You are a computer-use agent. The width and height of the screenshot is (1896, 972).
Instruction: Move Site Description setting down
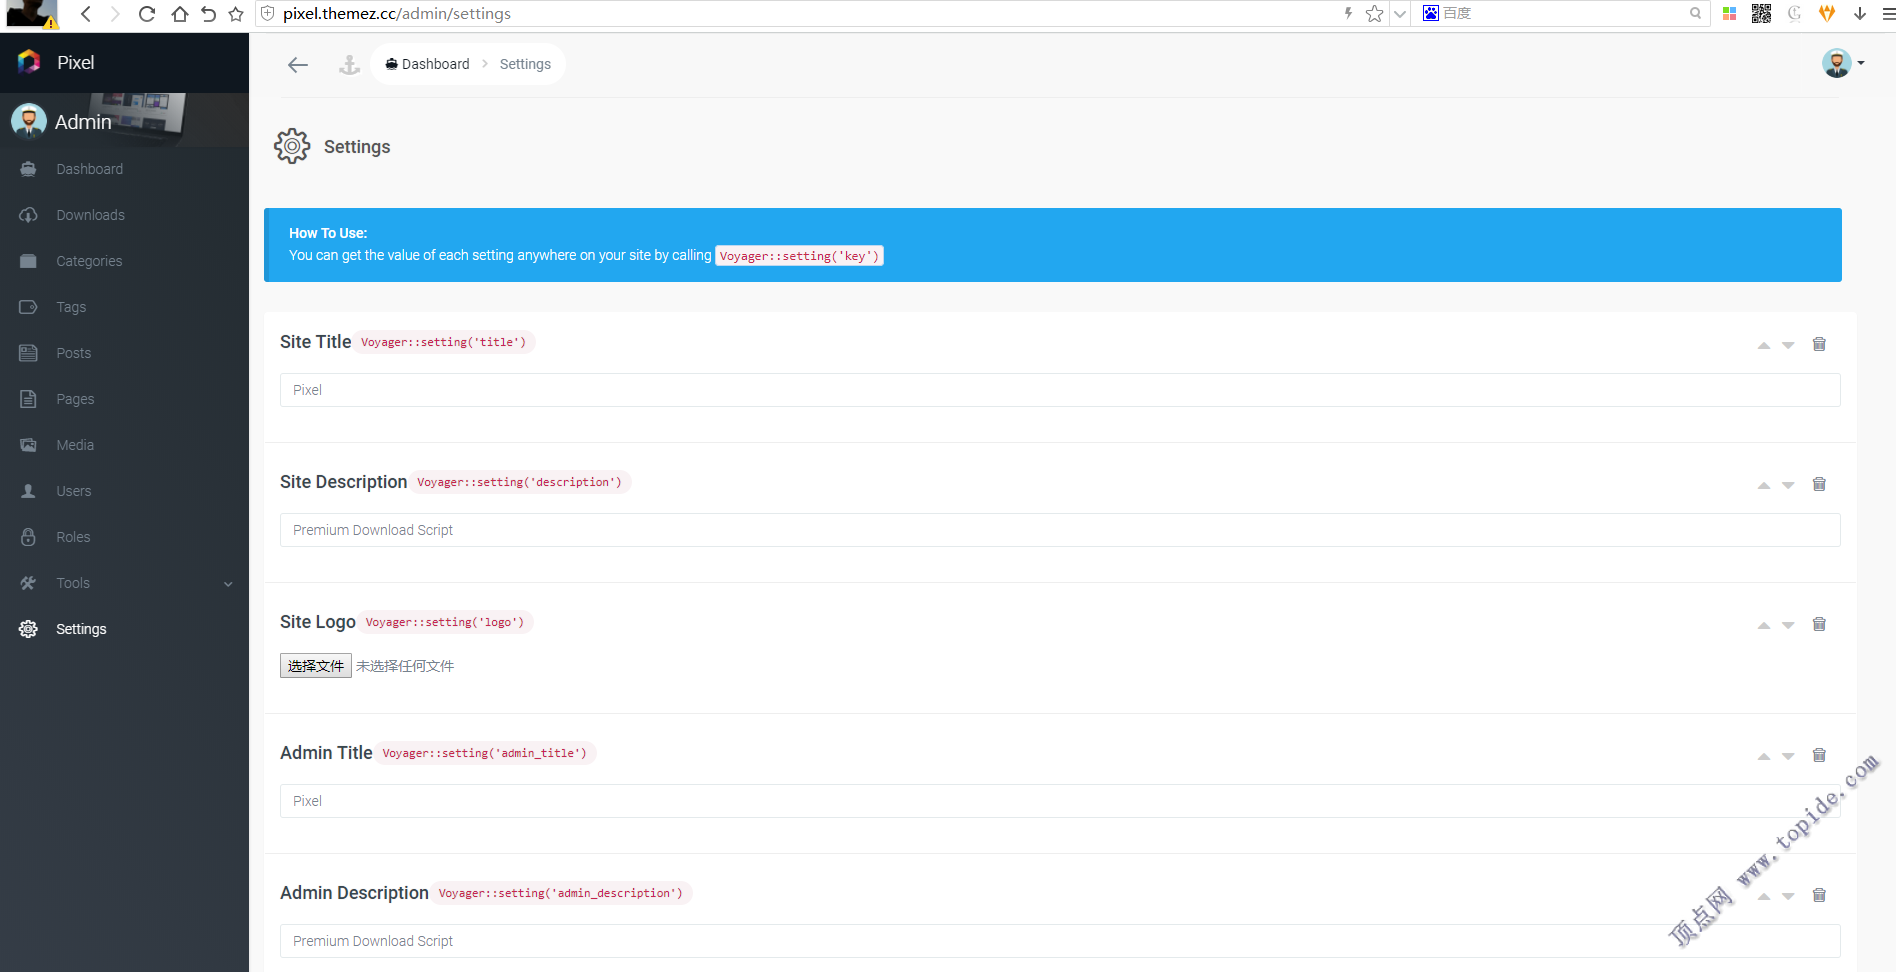click(1788, 485)
